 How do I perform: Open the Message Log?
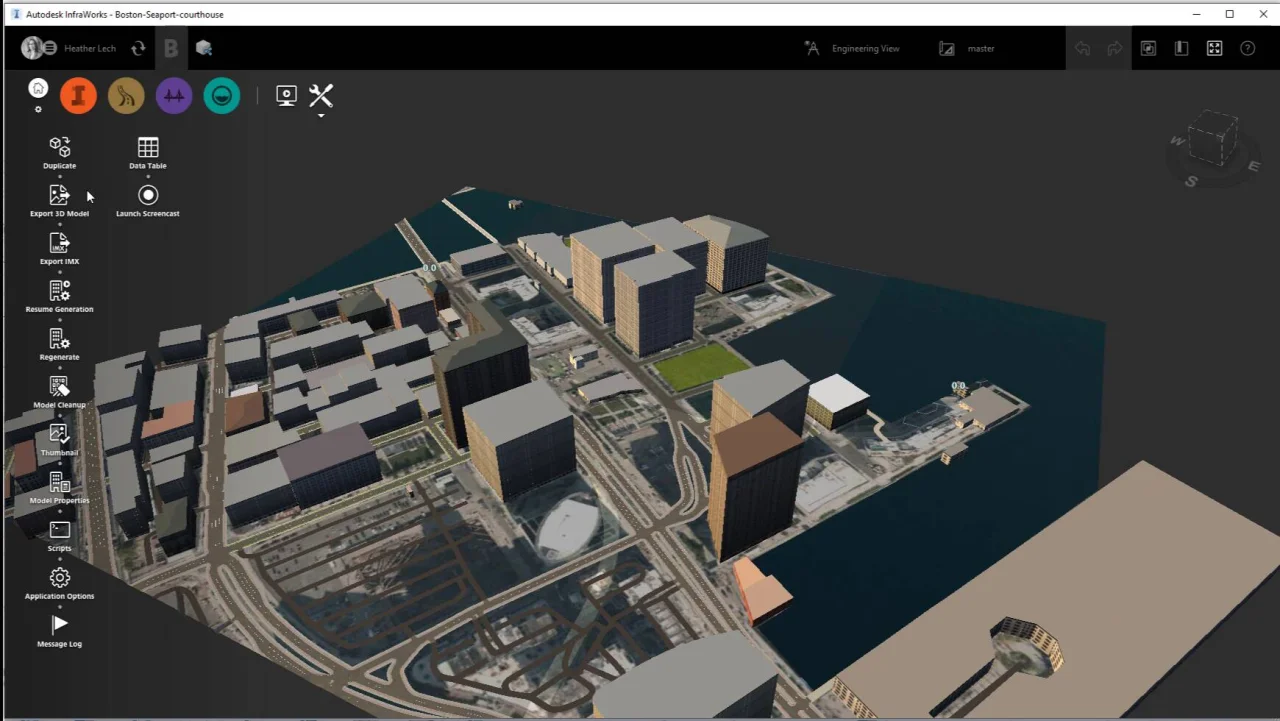click(x=59, y=626)
